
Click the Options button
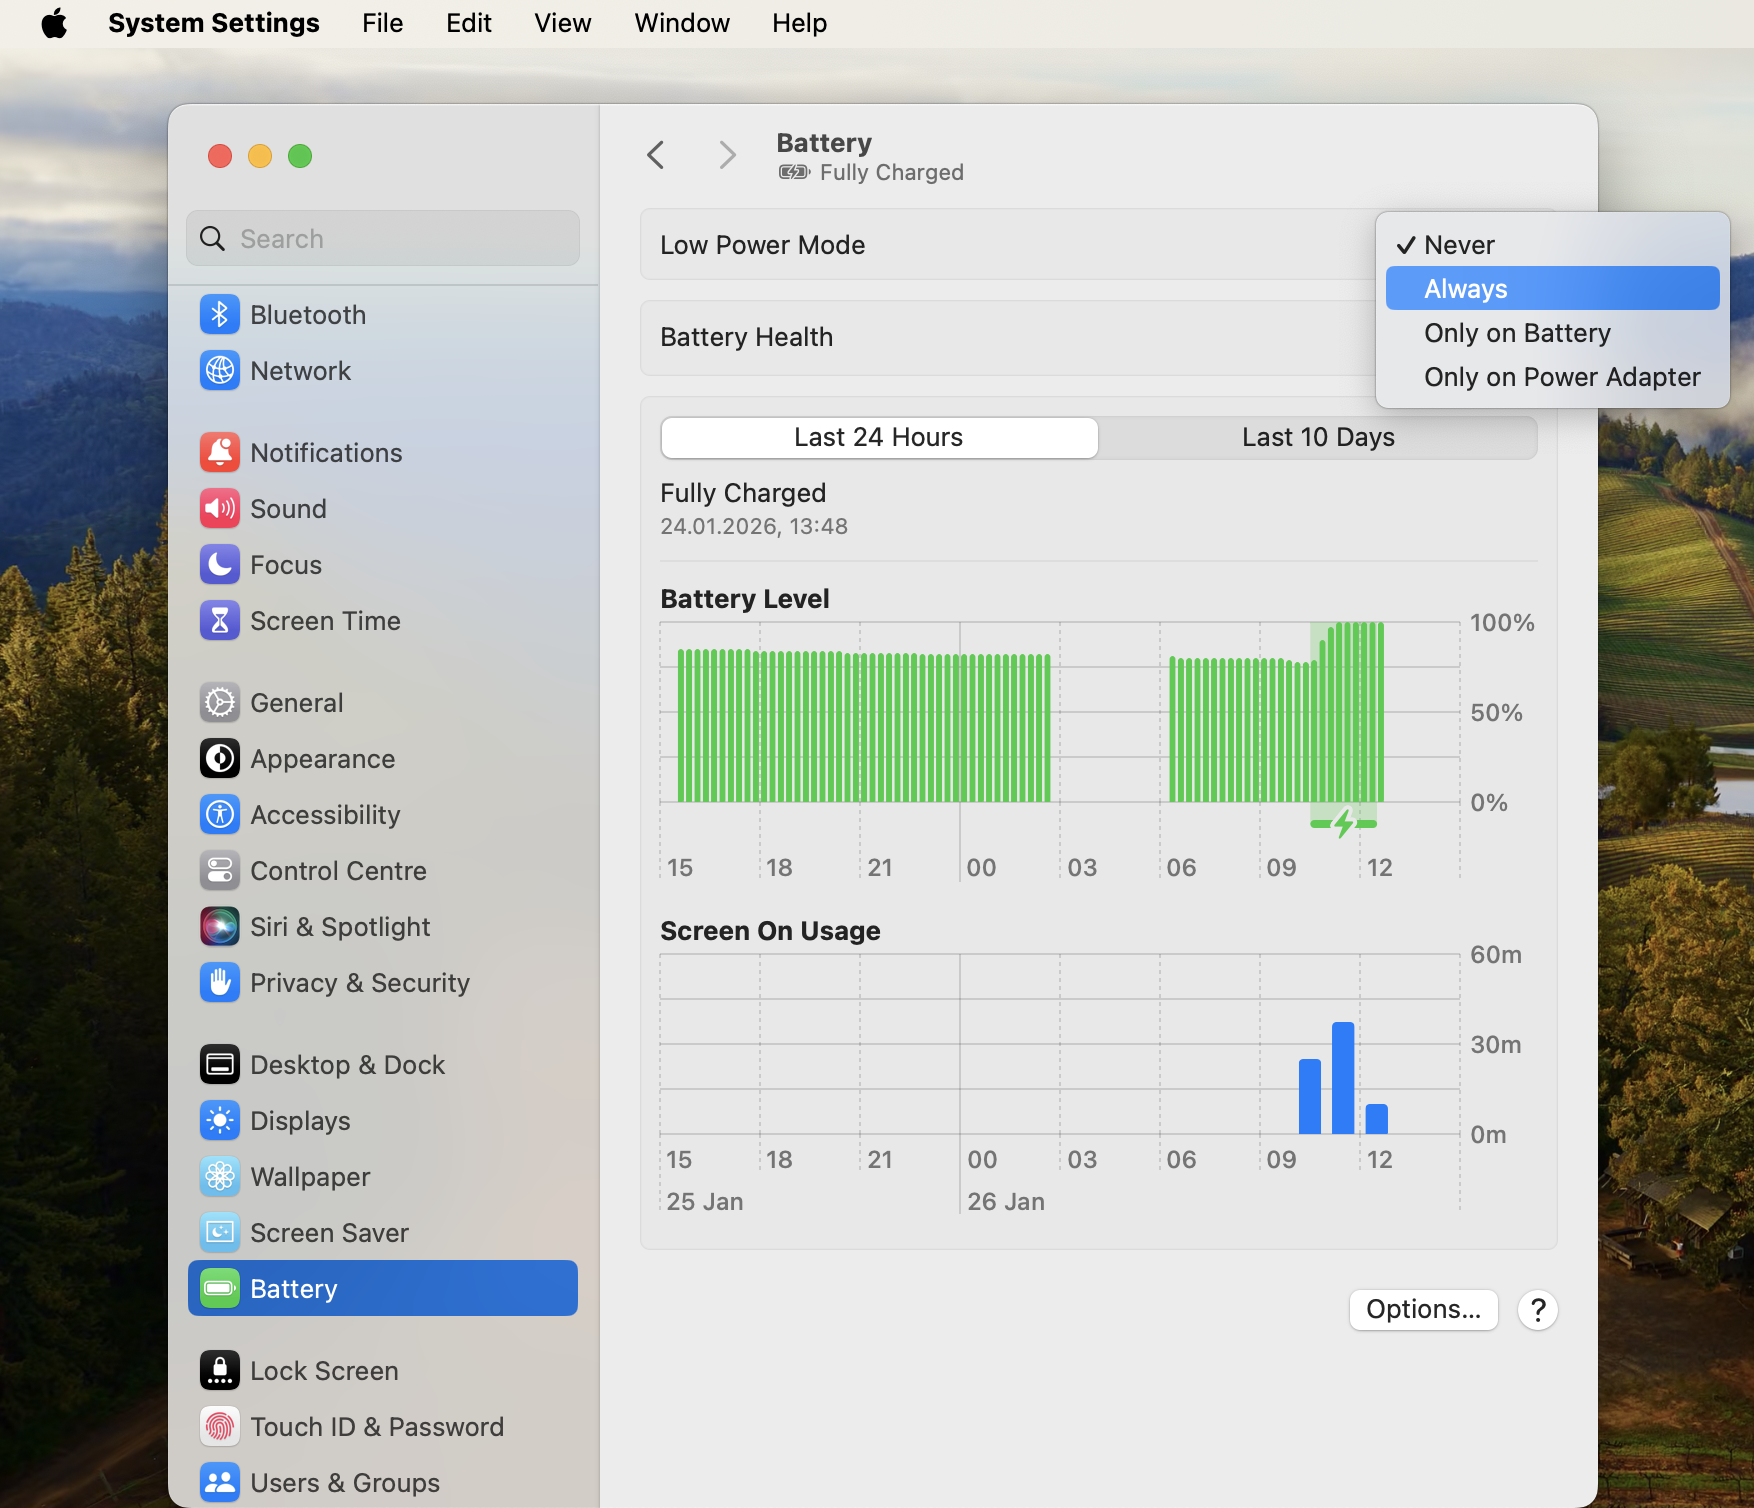coord(1423,1310)
